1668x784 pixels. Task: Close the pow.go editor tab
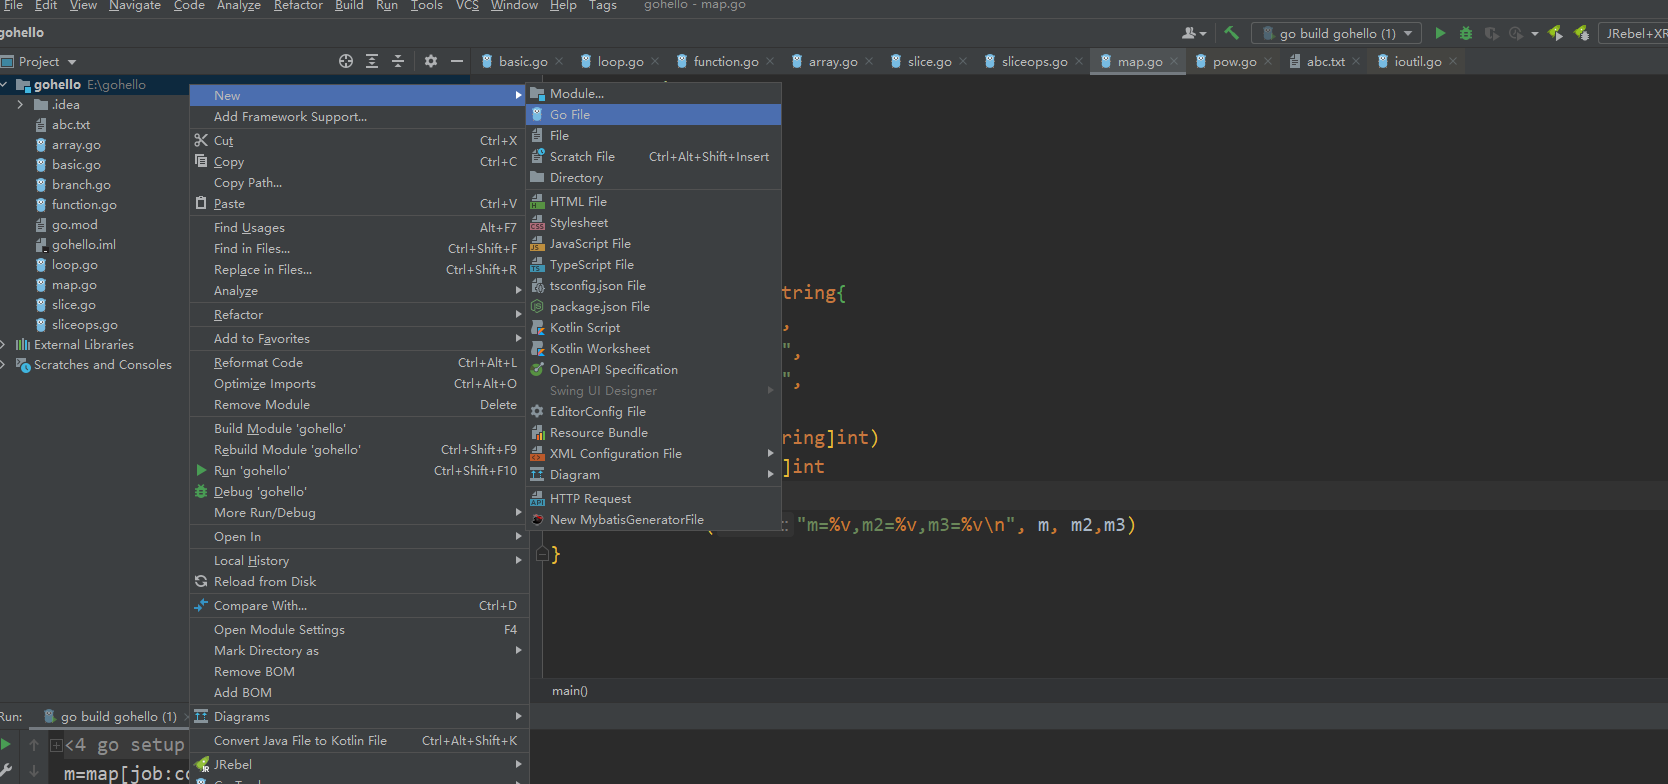[1268, 61]
